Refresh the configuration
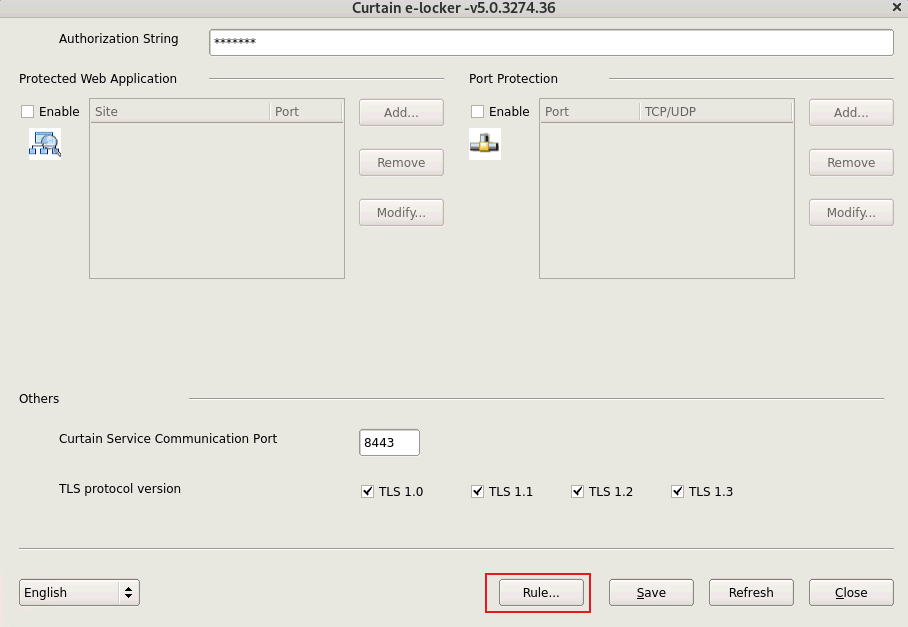 click(x=751, y=592)
